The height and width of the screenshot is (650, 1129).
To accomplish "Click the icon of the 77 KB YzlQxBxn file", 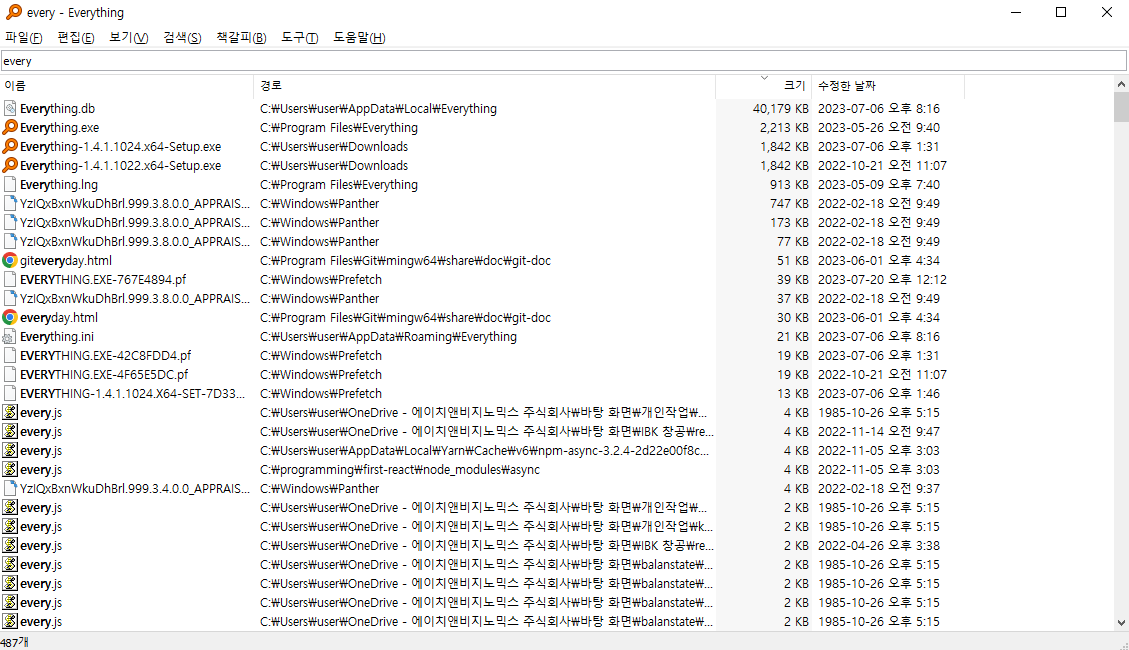I will tap(9, 241).
